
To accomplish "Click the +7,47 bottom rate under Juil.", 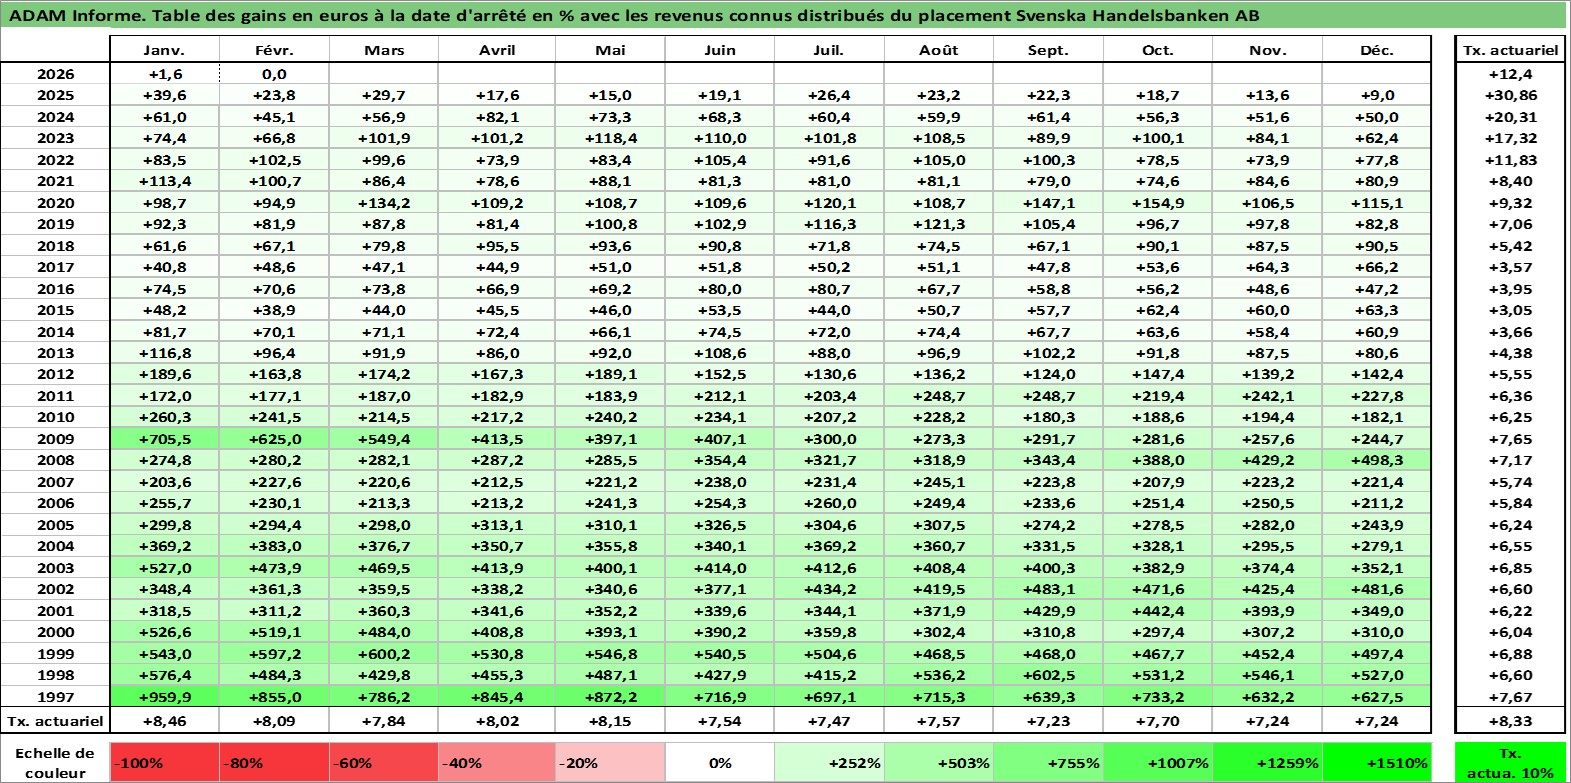I will (829, 721).
